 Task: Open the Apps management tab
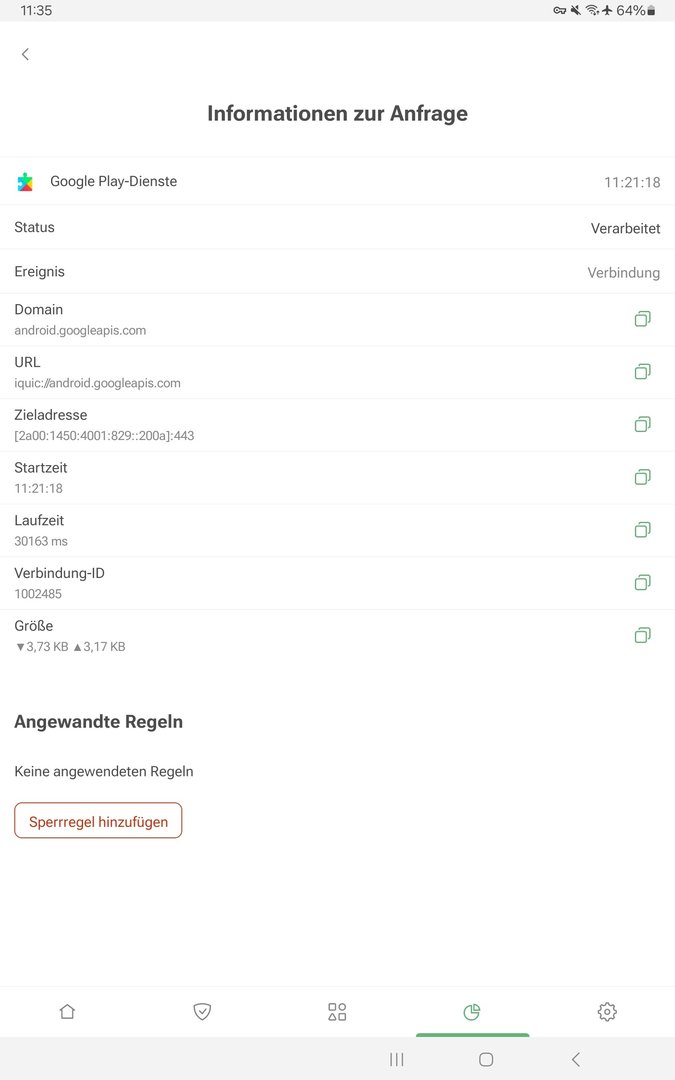tap(337, 1012)
